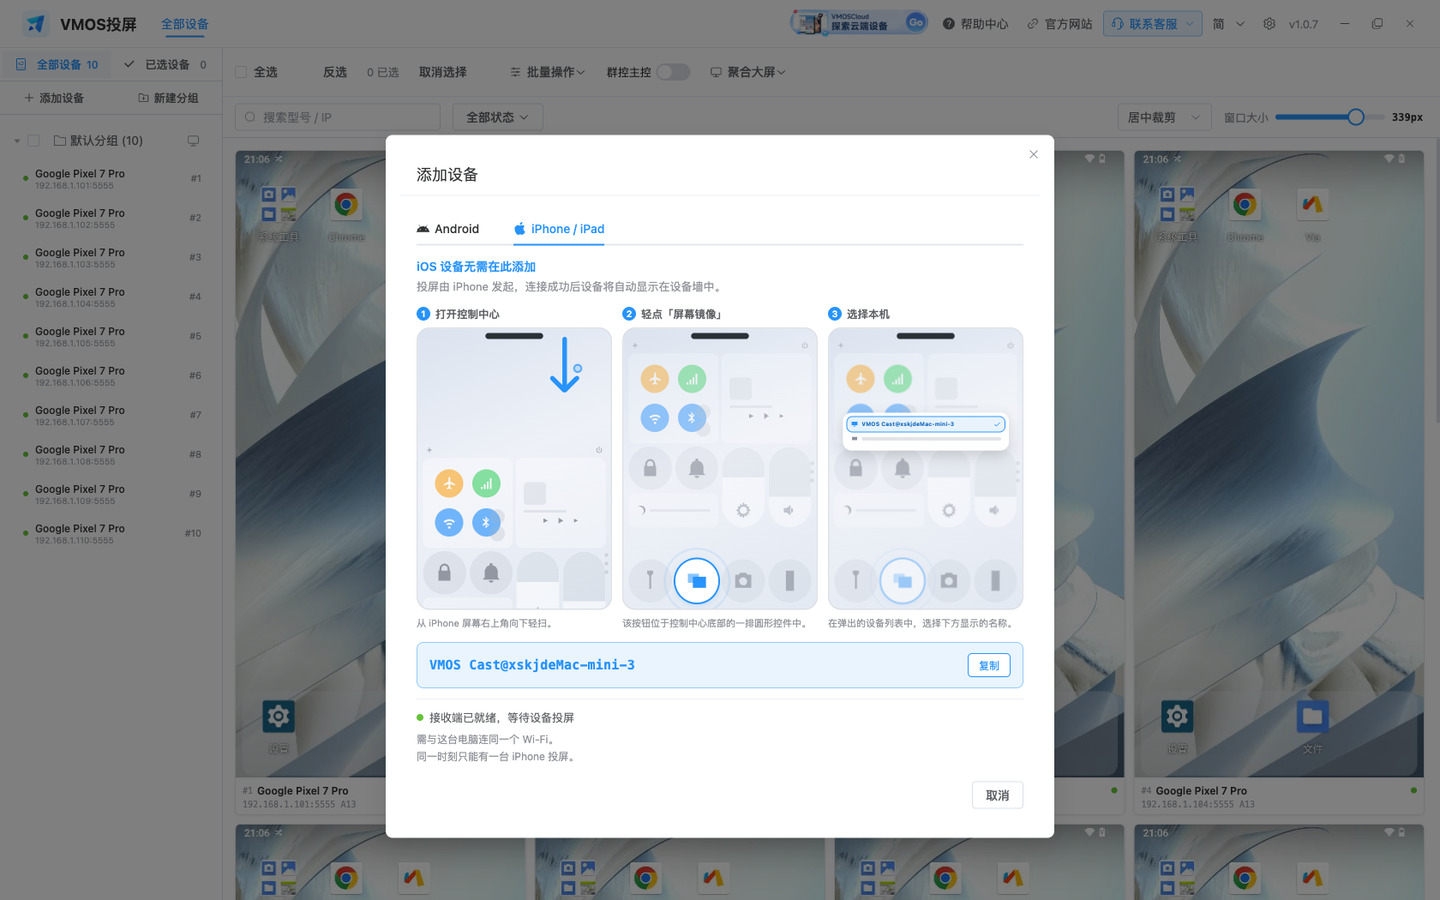
Task: Open the 设置 gear app on device #4 thumbnail
Action: click(x=1177, y=716)
